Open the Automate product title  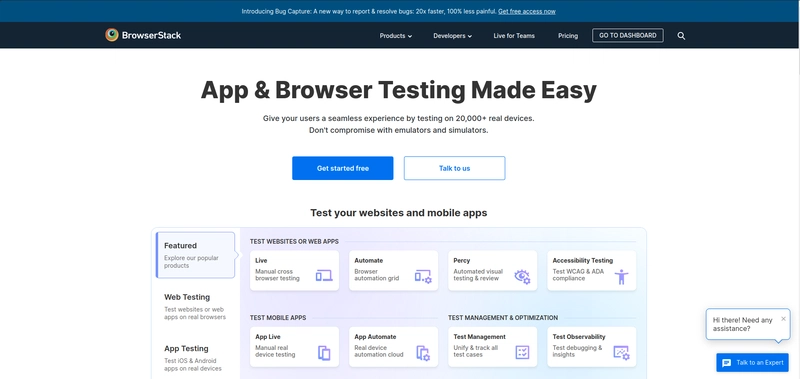tap(368, 260)
